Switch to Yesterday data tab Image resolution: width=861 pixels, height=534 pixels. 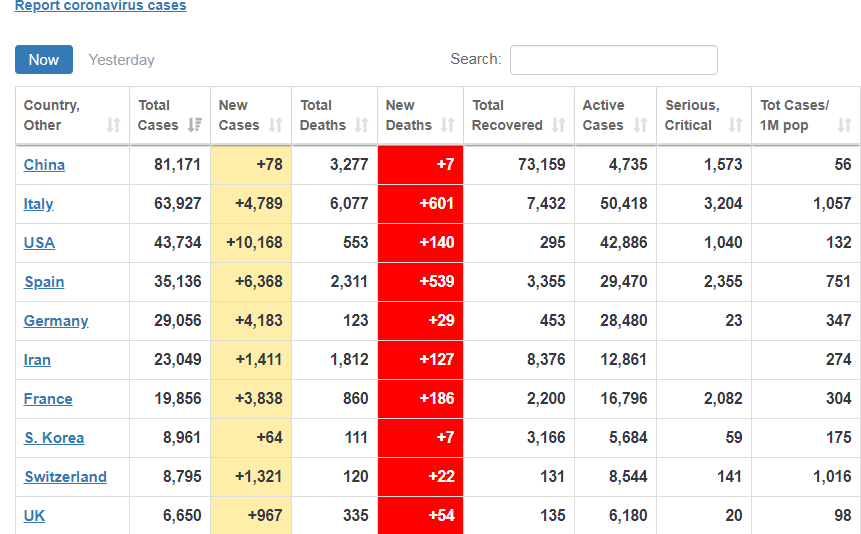coord(121,60)
